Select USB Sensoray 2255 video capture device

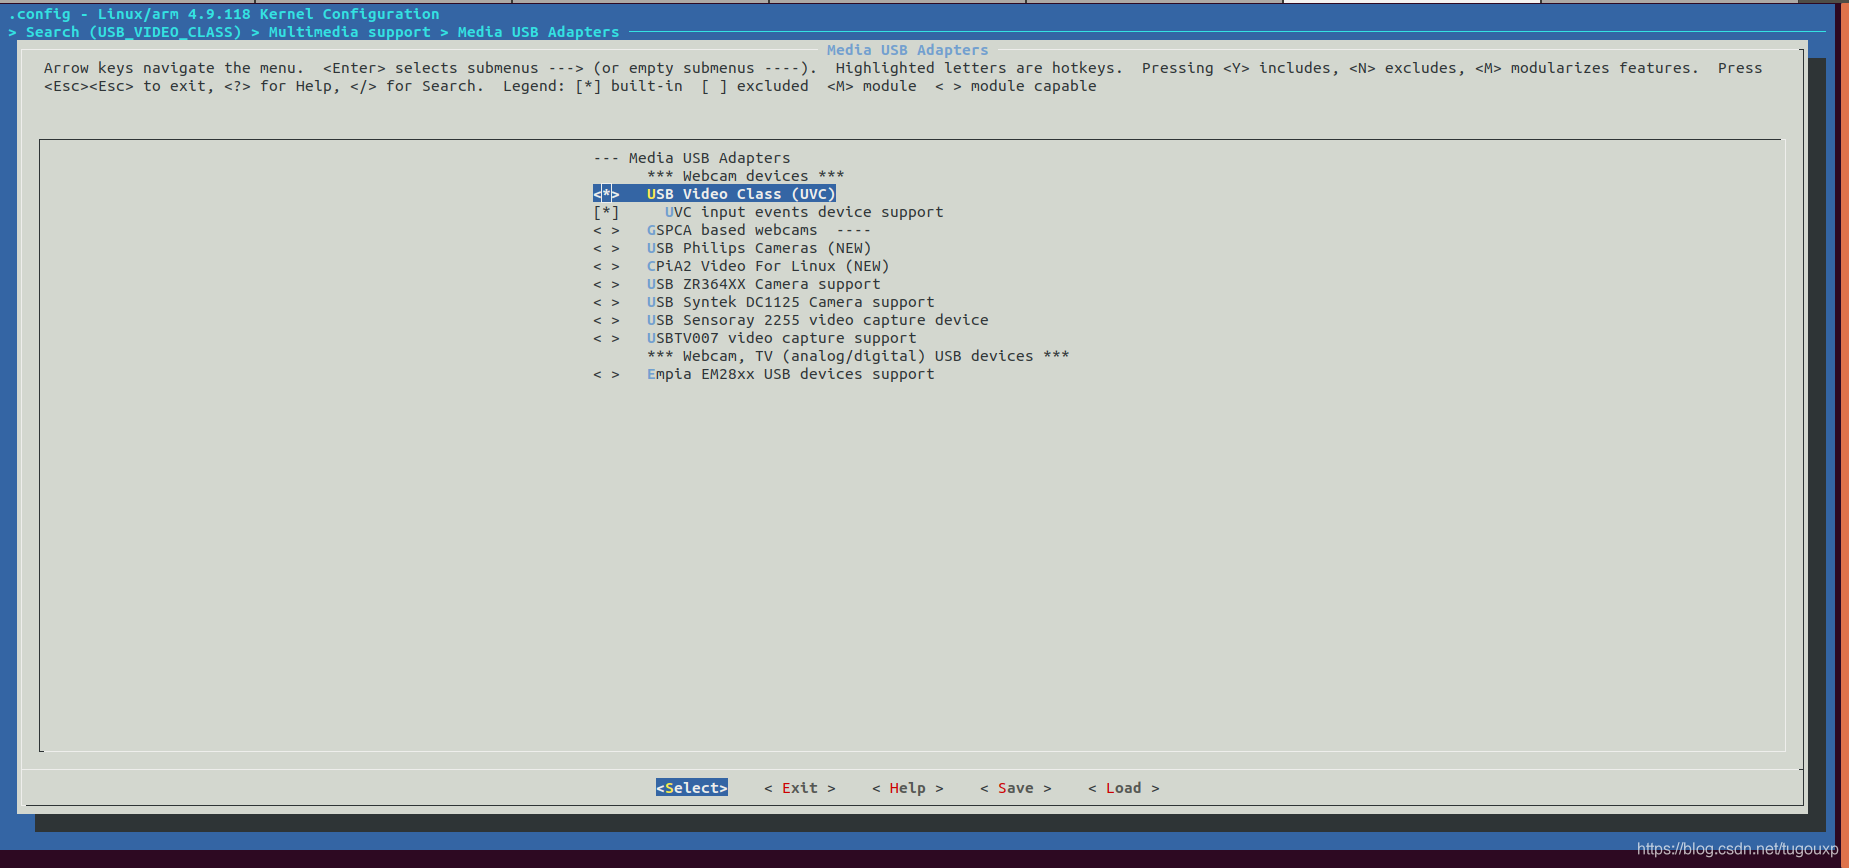(818, 320)
